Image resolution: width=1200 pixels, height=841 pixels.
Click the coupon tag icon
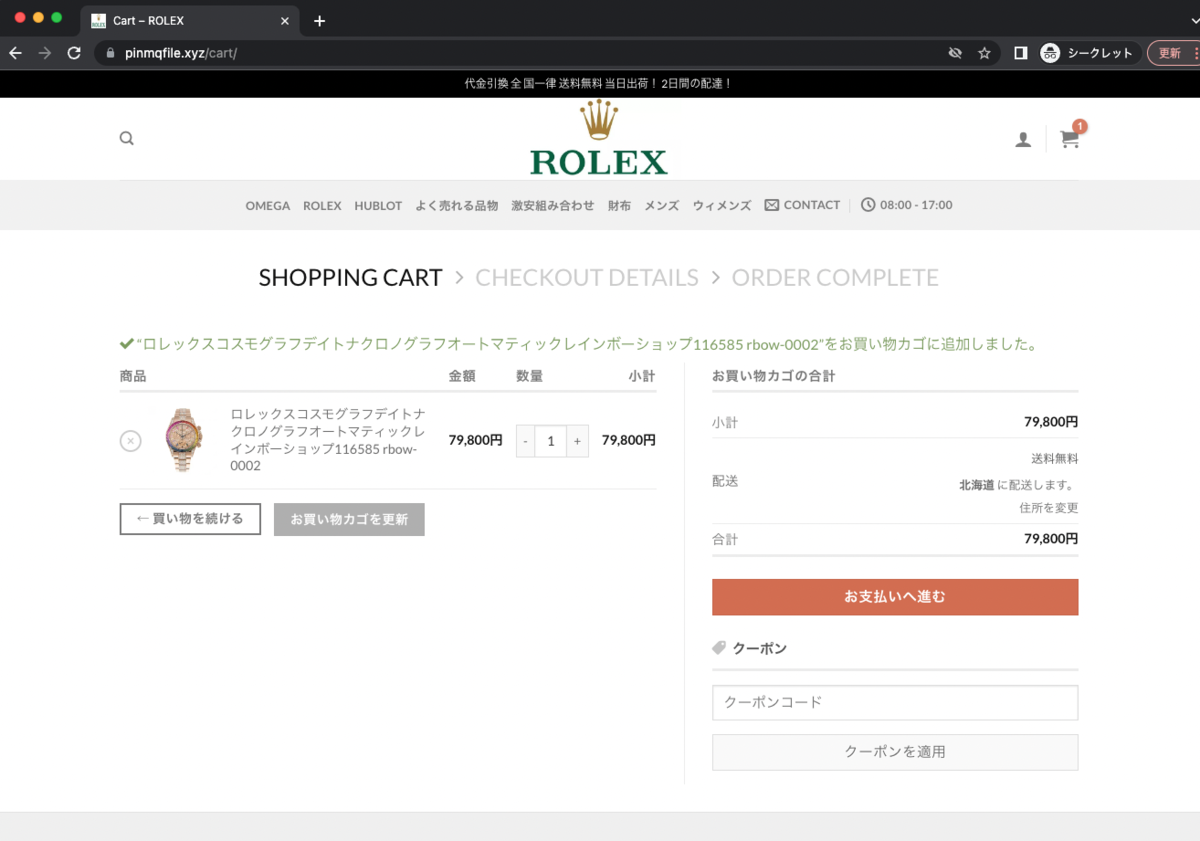719,648
